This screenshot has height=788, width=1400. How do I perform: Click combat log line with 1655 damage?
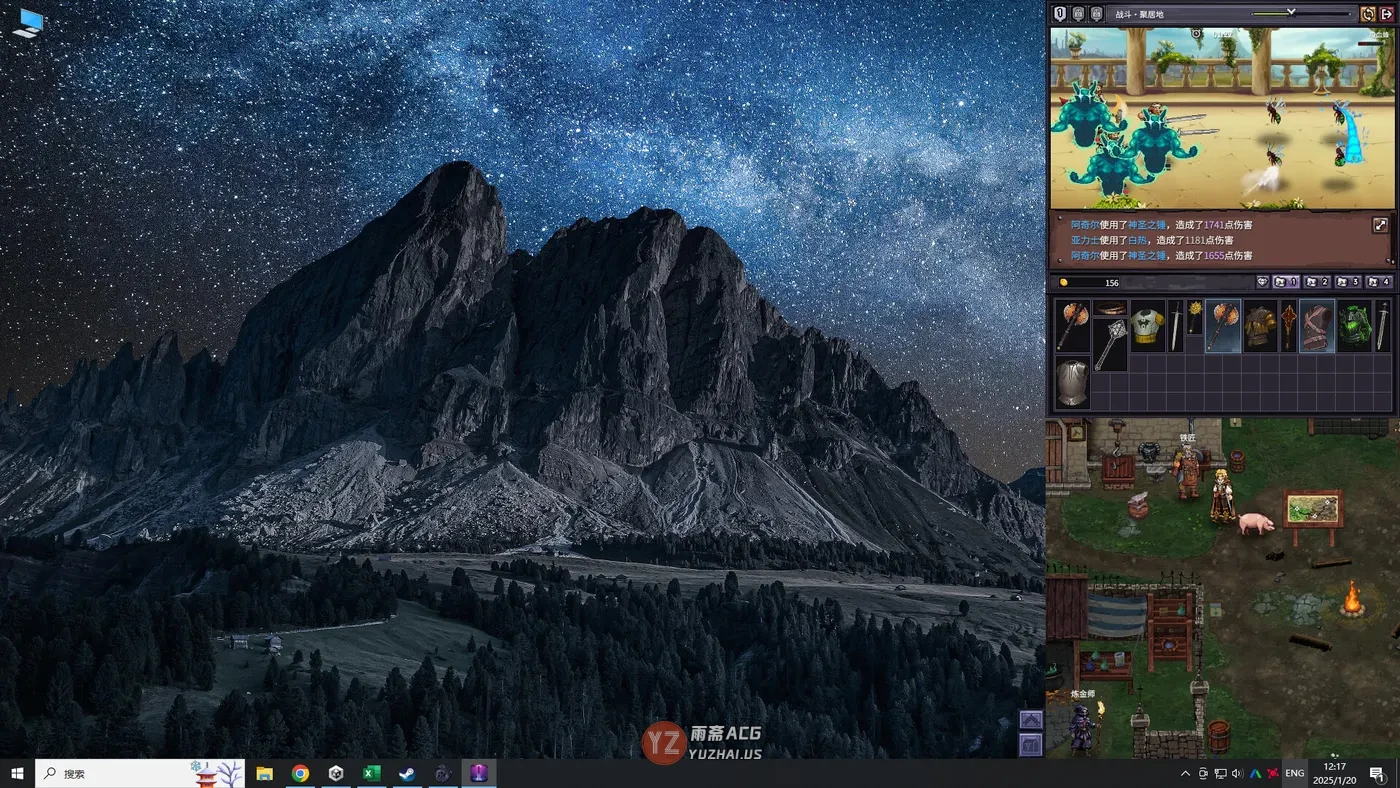click(1161, 256)
